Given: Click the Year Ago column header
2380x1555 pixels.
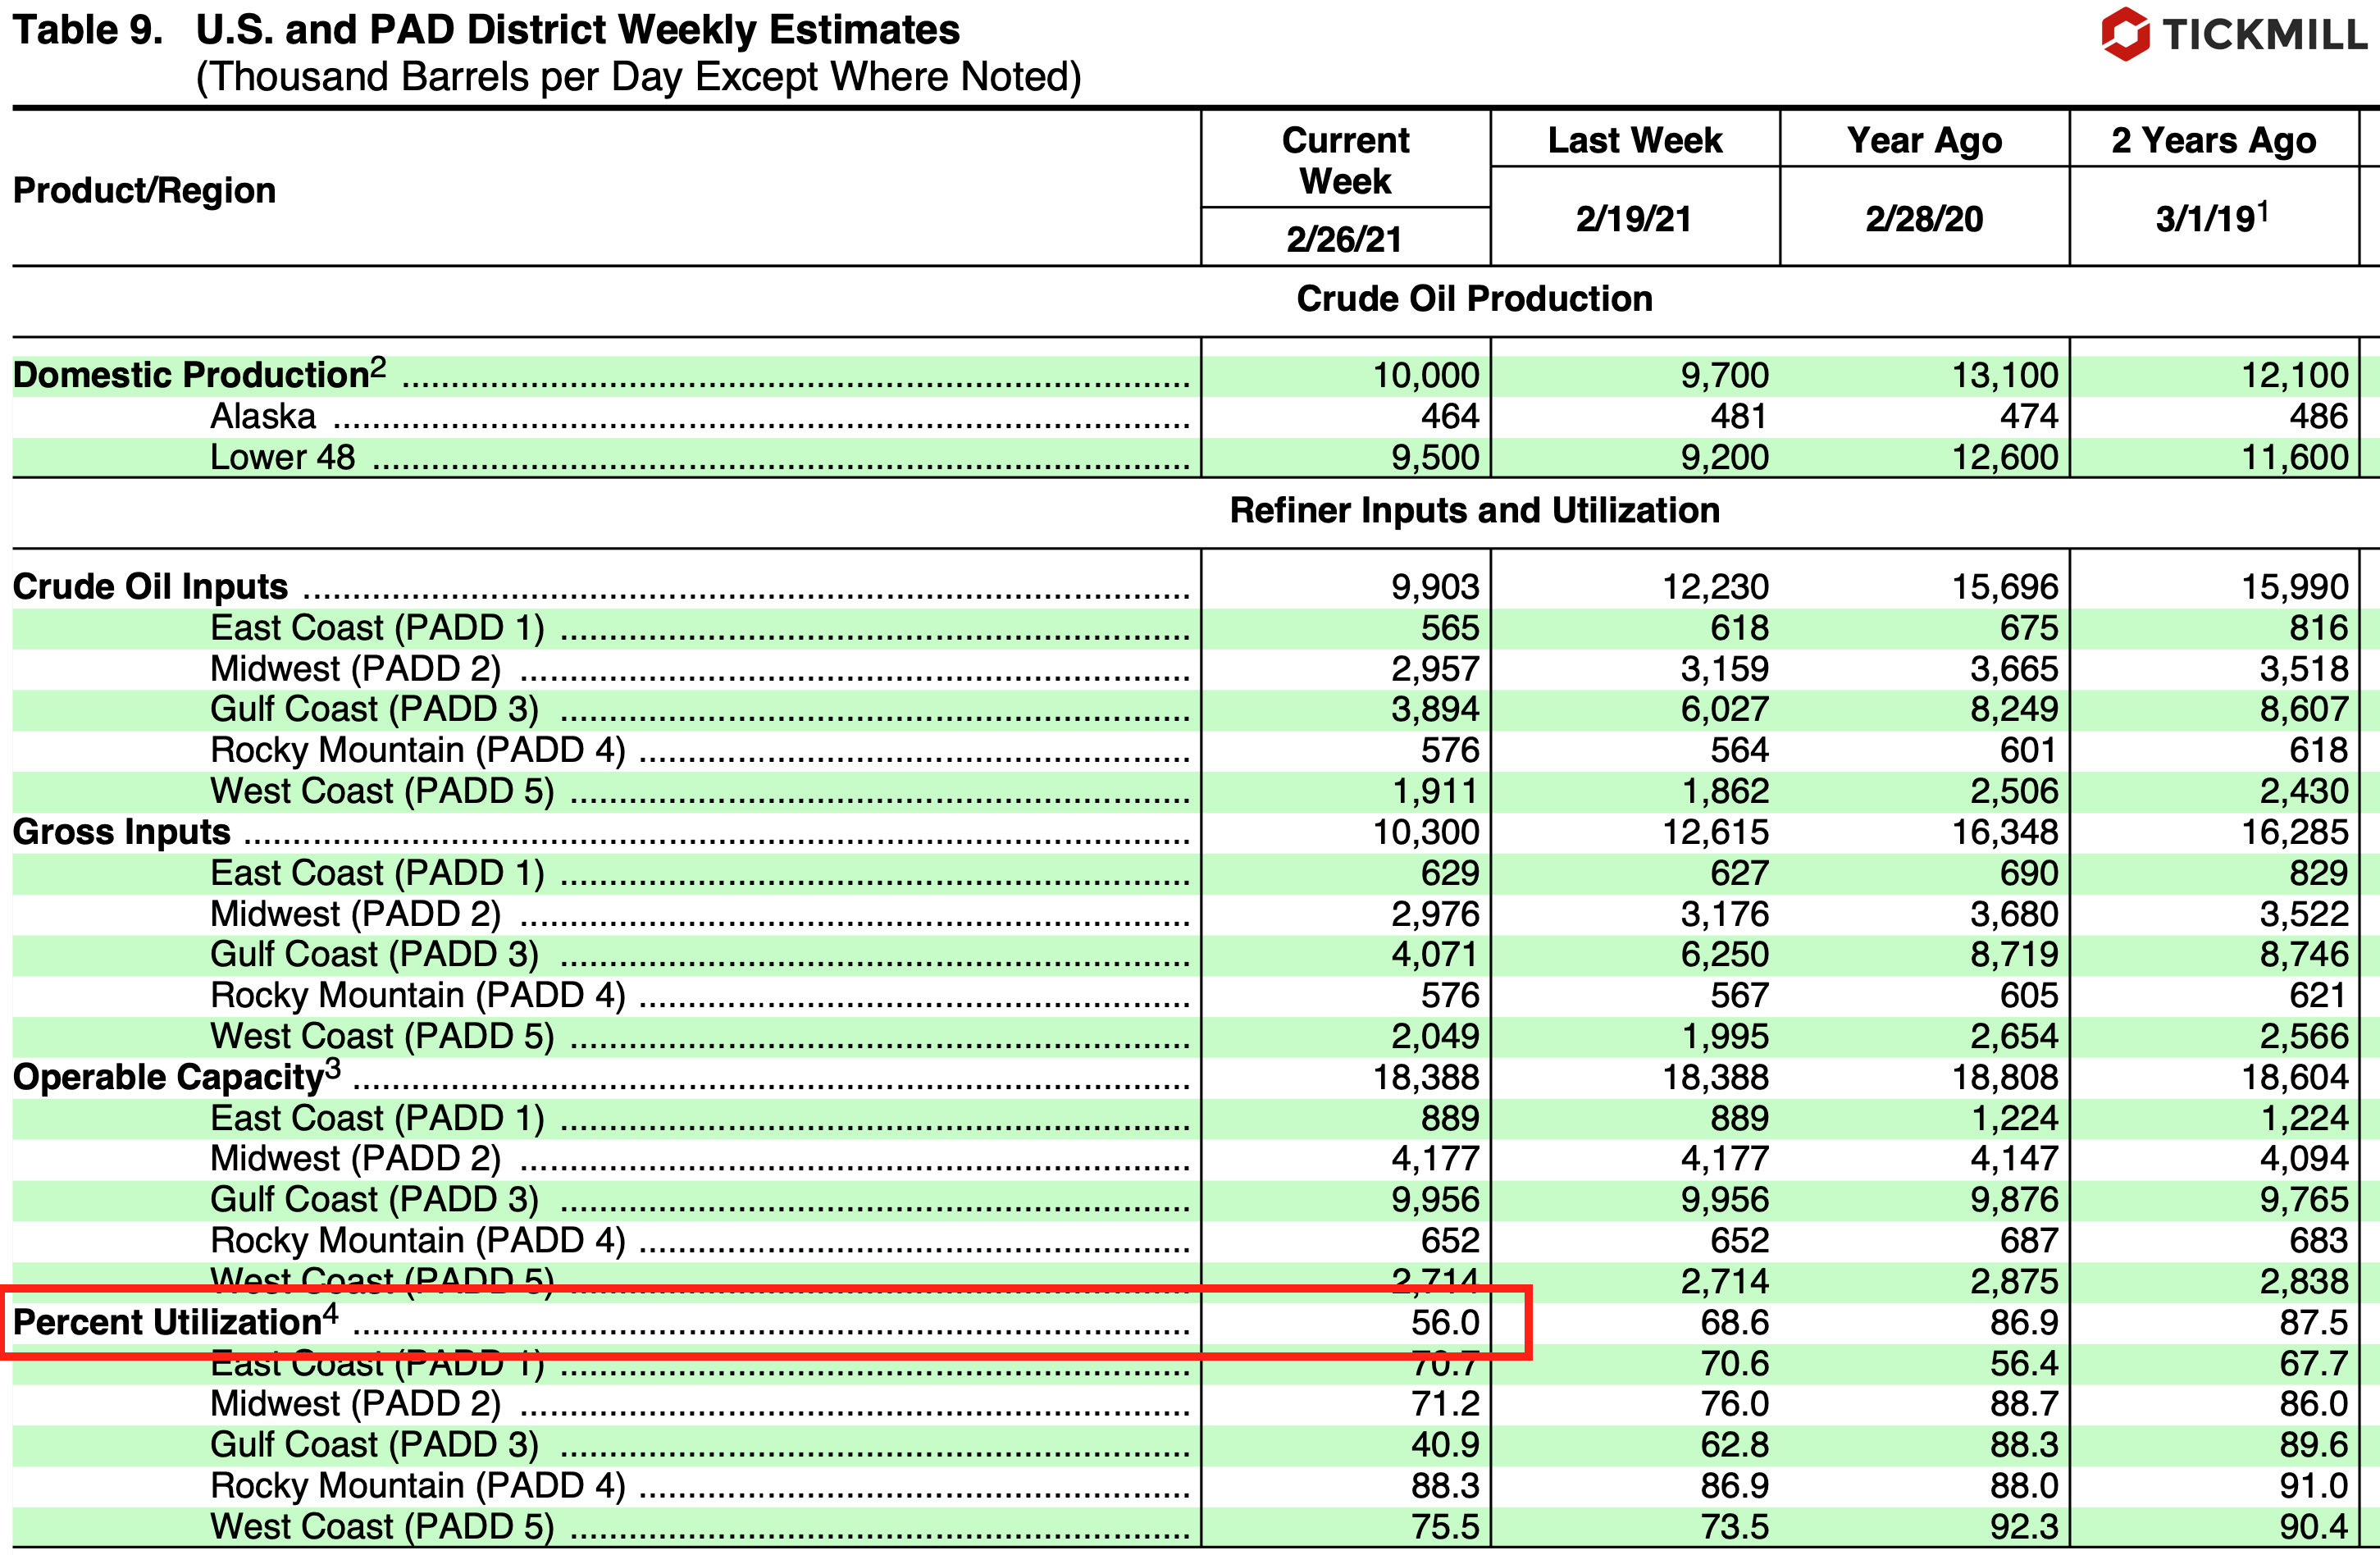Looking at the screenshot, I should click(x=1923, y=140).
